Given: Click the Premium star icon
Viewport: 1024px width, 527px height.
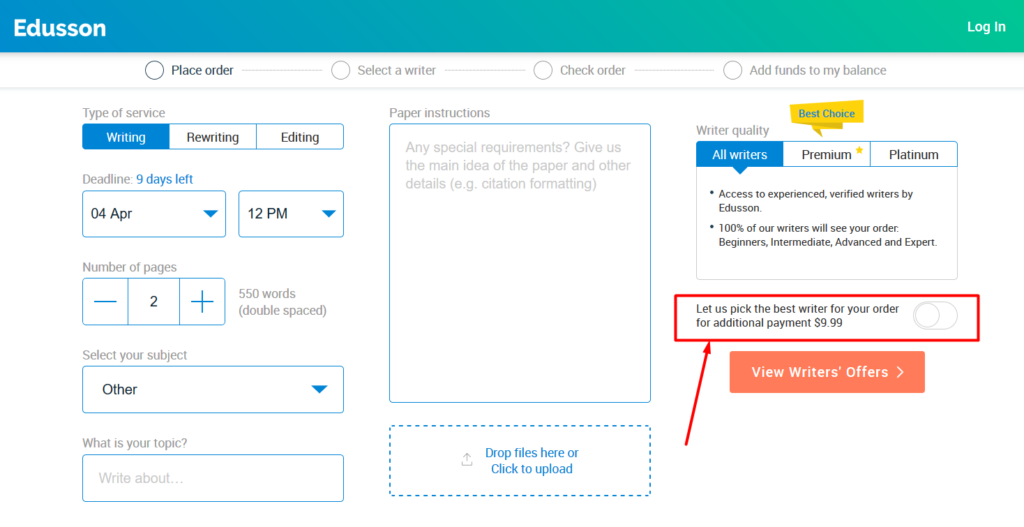Looking at the screenshot, I should point(859,150).
